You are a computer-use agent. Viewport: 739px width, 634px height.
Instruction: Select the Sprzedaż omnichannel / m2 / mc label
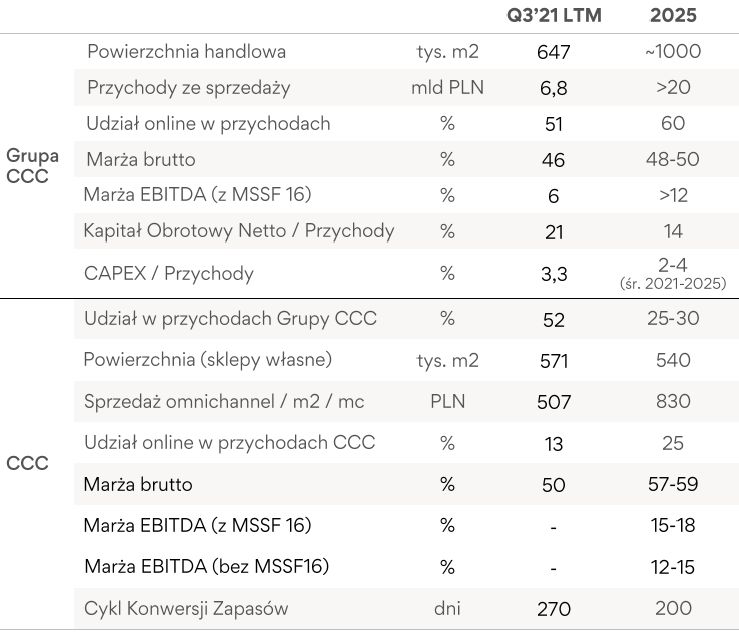coord(224,402)
